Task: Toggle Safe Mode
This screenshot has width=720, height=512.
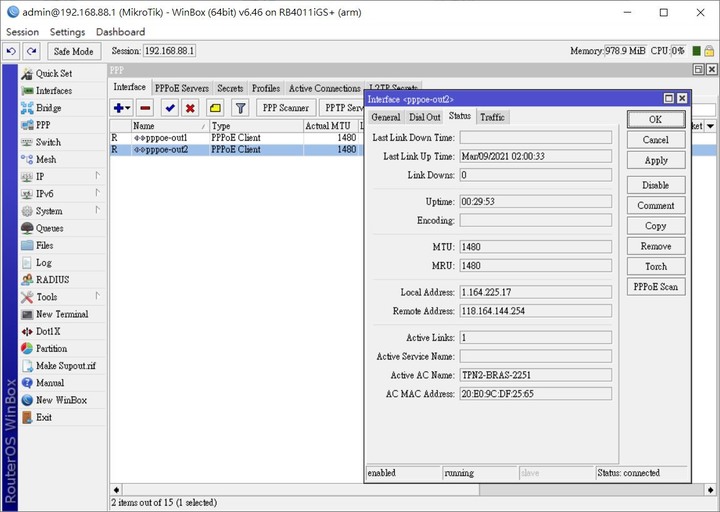Action: pyautogui.click(x=73, y=51)
